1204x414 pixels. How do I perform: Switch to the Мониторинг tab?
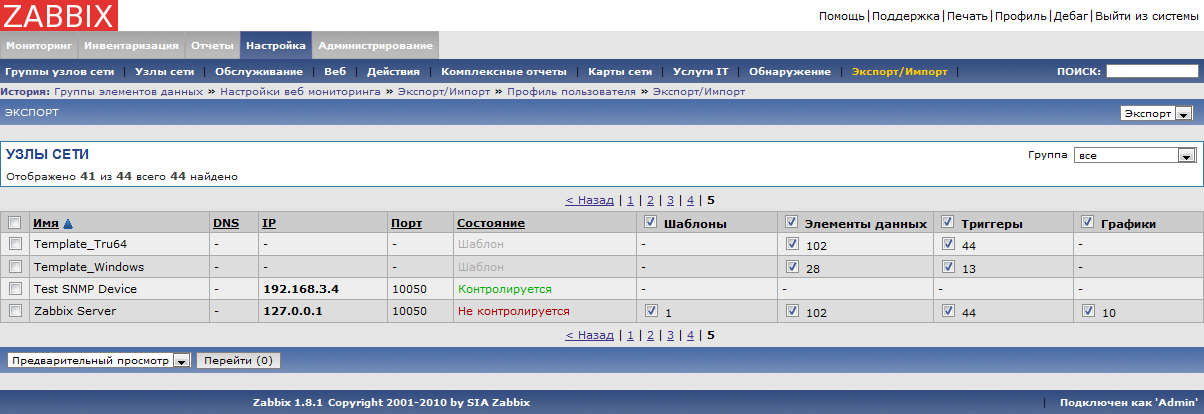(39, 46)
